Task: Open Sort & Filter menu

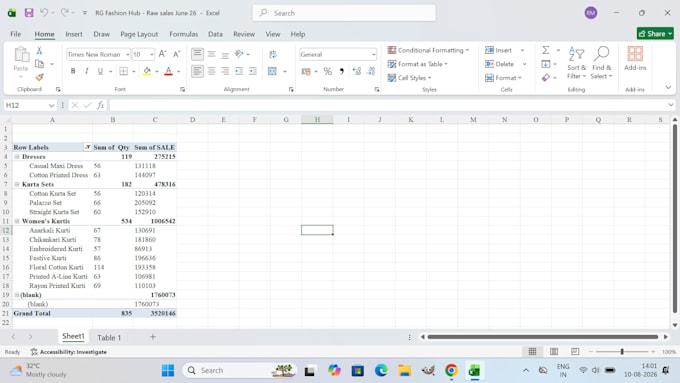Action: coord(576,63)
